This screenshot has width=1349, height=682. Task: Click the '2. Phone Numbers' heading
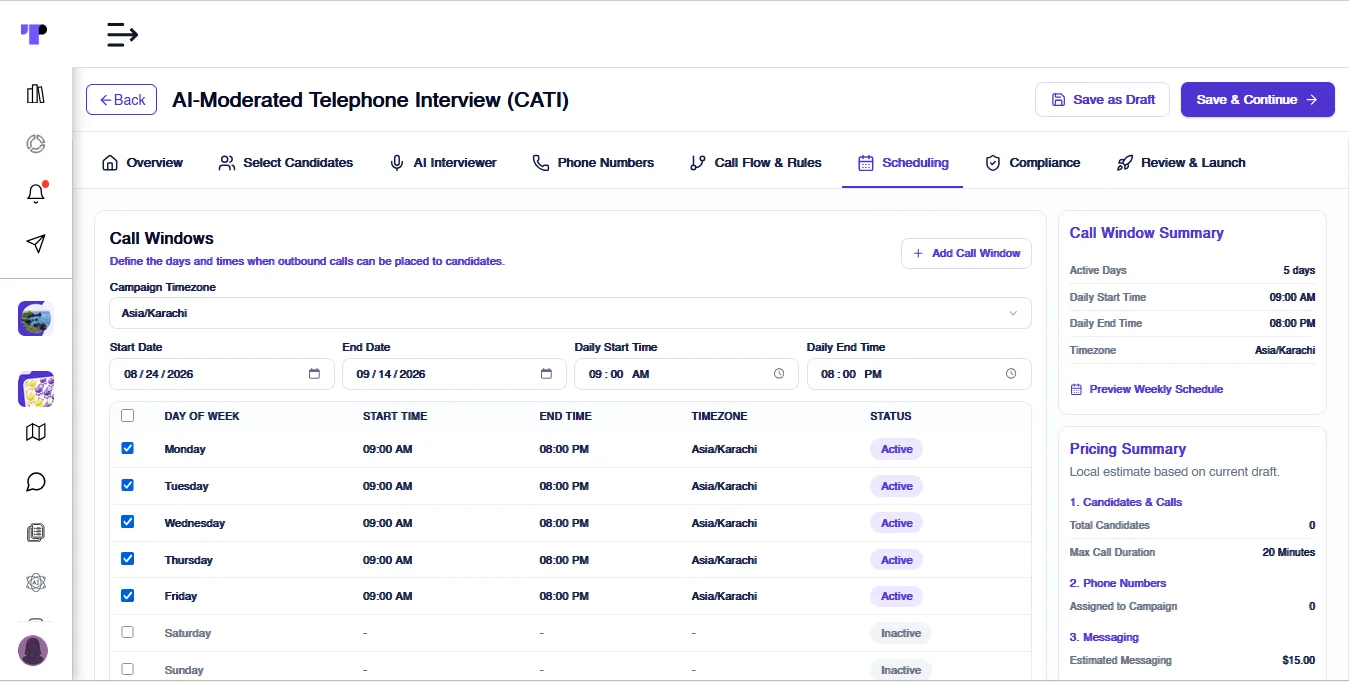1118,583
